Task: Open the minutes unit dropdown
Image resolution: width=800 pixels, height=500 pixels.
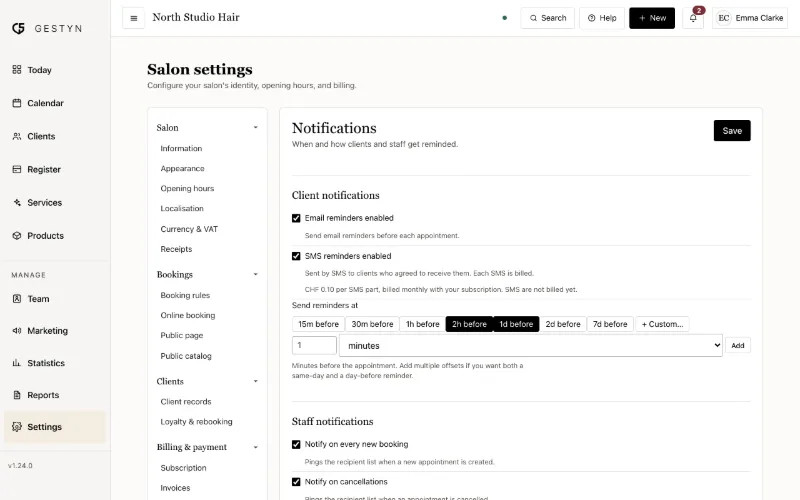Action: click(x=531, y=345)
